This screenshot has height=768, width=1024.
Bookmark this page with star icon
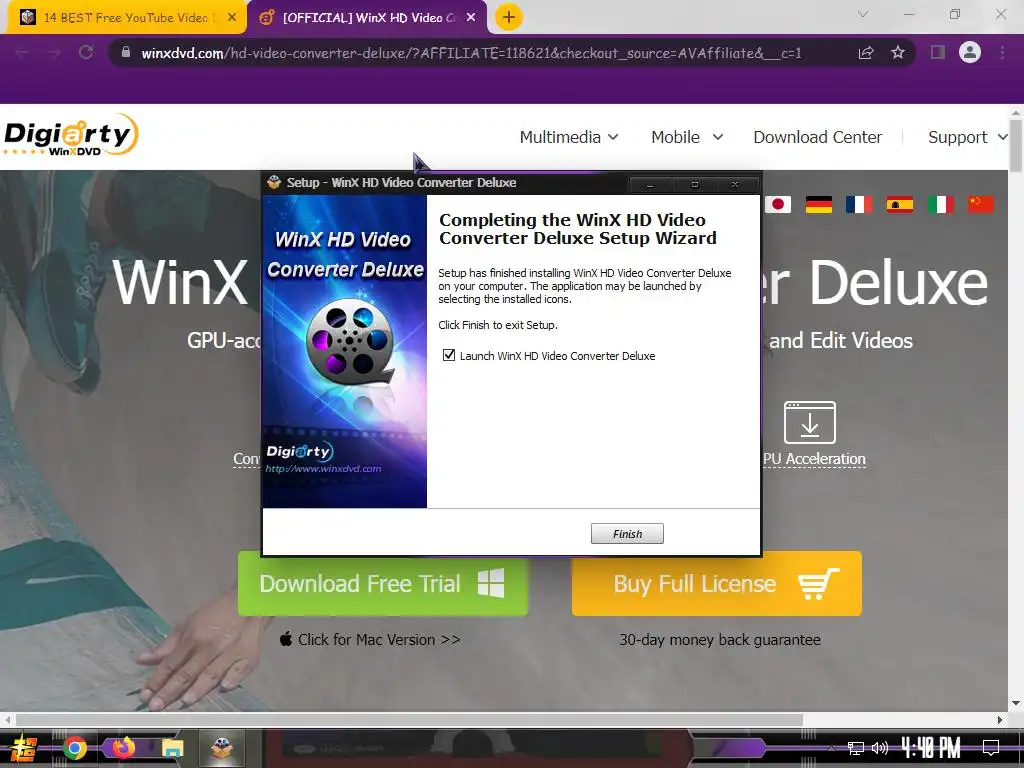click(x=898, y=53)
